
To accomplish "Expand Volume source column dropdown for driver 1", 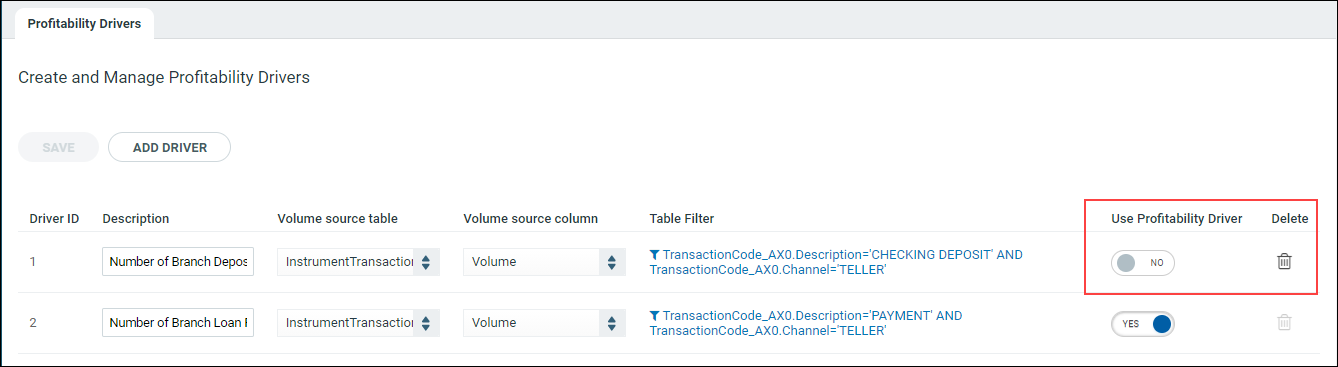I will tap(544, 262).
